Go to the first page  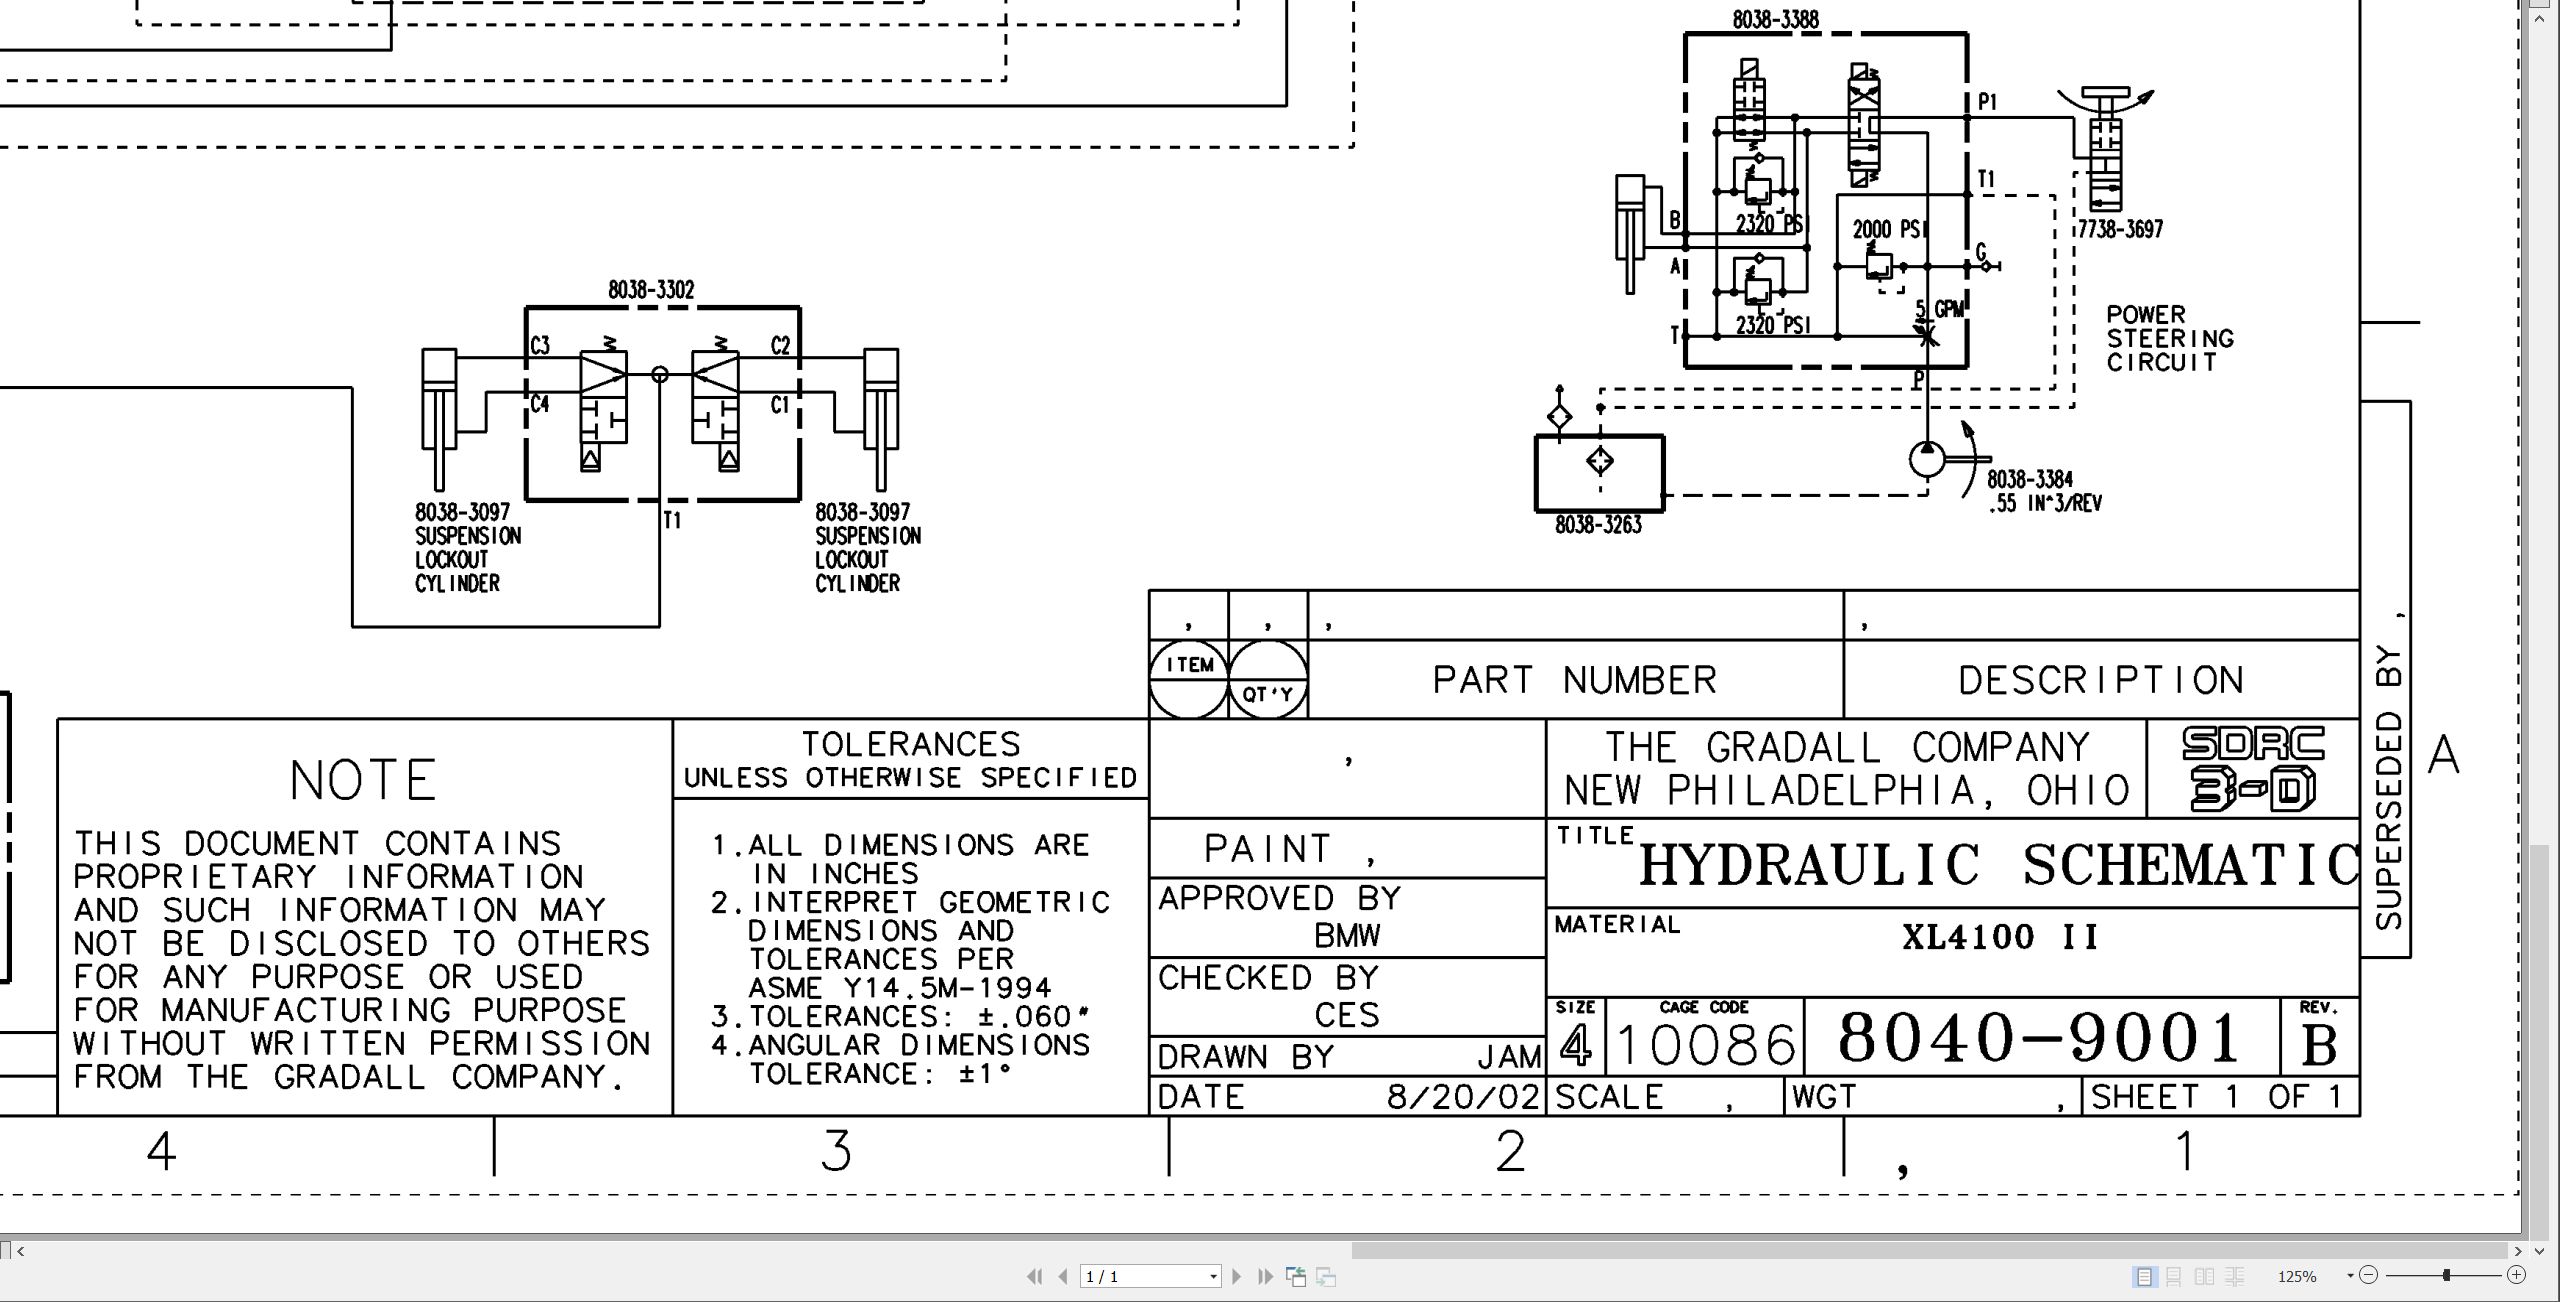[x=1035, y=1277]
